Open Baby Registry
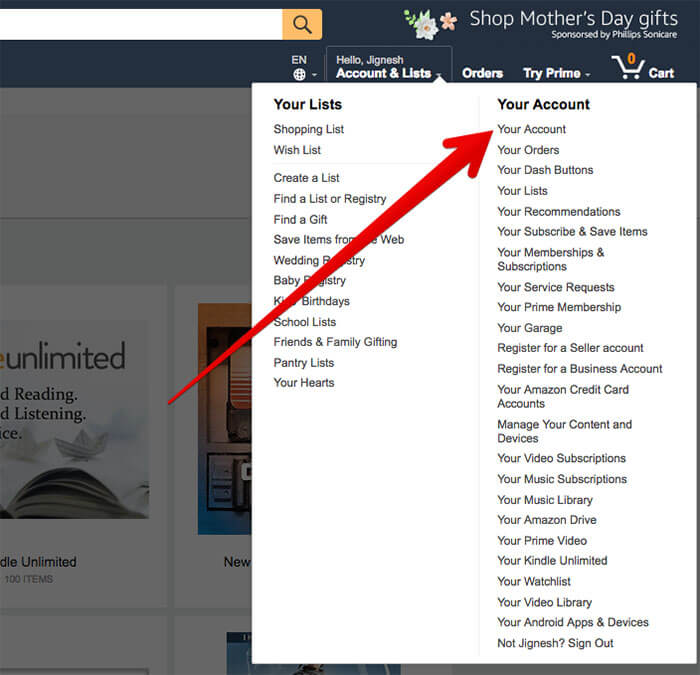This screenshot has width=700, height=675. coord(309,280)
